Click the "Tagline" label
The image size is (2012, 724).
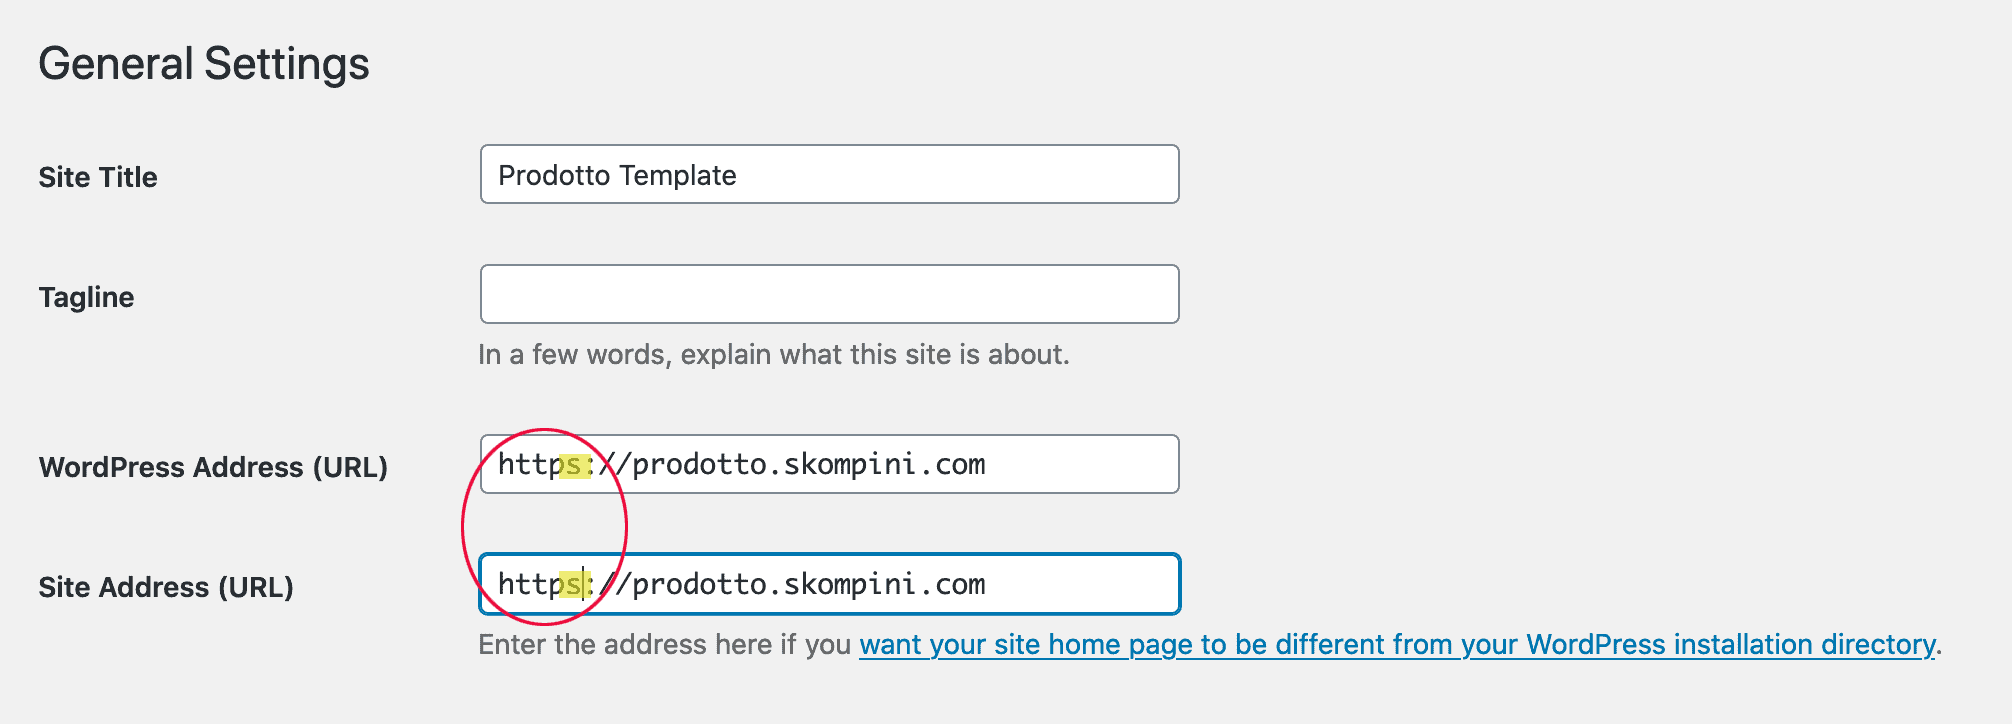pos(86,297)
